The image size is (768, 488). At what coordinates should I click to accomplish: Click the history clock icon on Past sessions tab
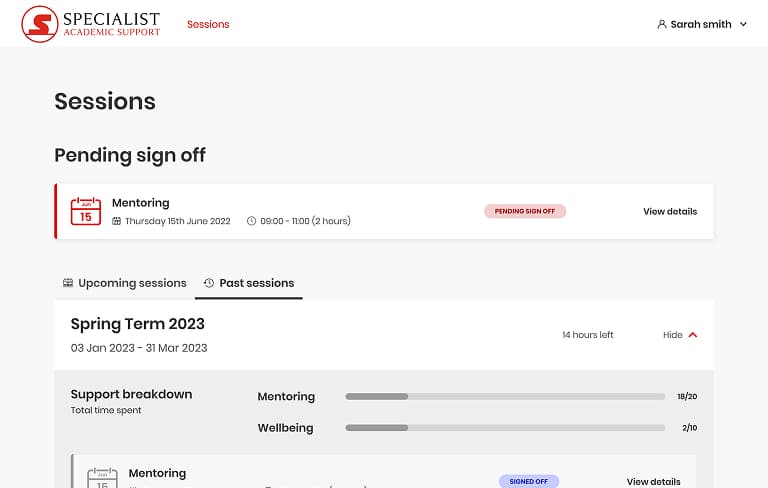tap(209, 283)
